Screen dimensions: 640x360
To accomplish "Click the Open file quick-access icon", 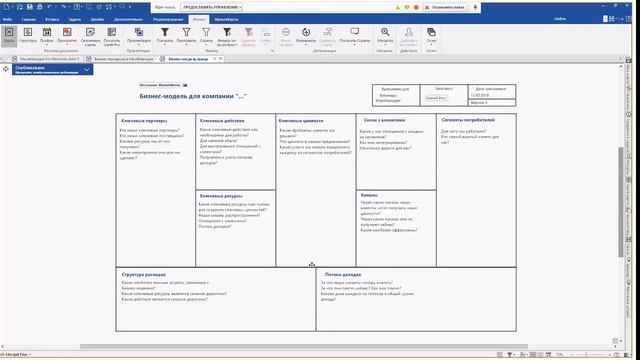I will [20, 7].
